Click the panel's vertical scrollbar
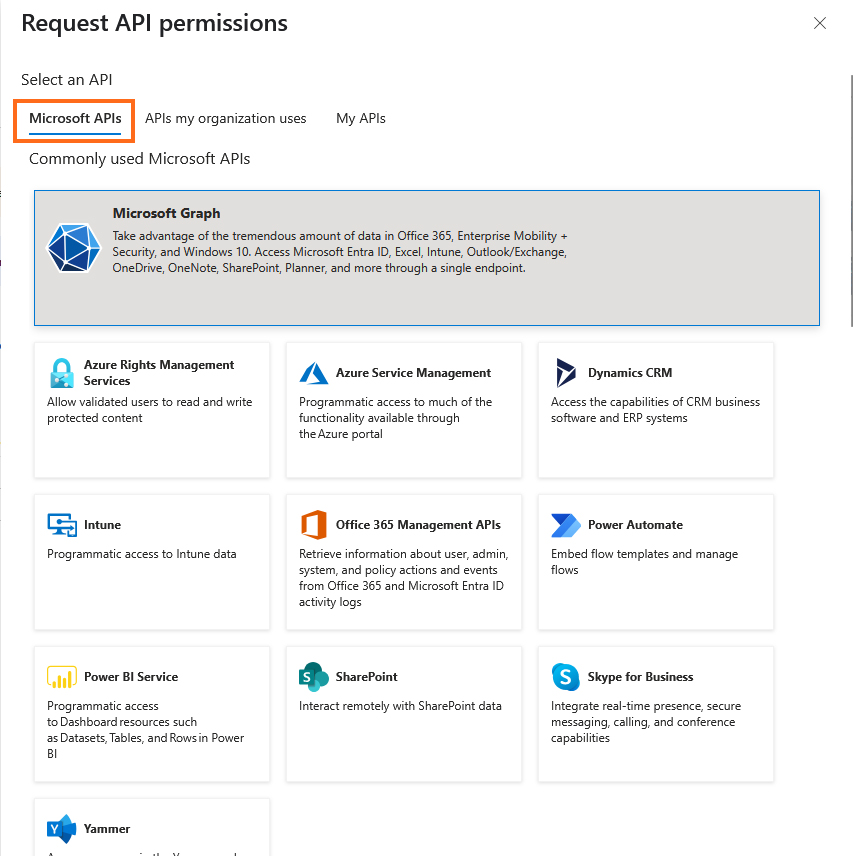Viewport: 855px width, 856px height. (852, 201)
